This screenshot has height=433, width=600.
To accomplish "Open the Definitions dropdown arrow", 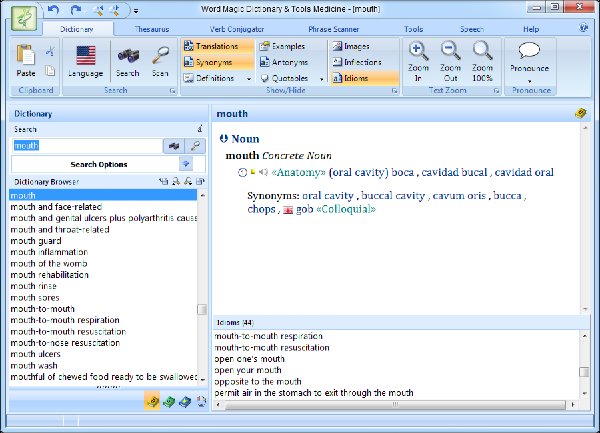I will [249, 79].
